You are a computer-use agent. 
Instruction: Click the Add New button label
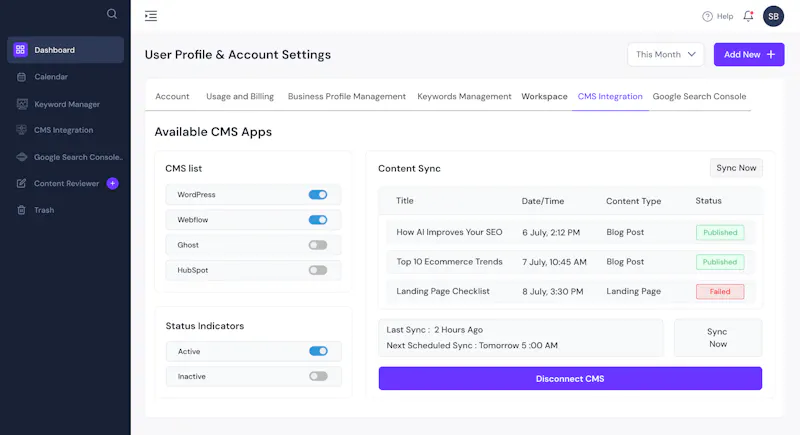coord(742,55)
